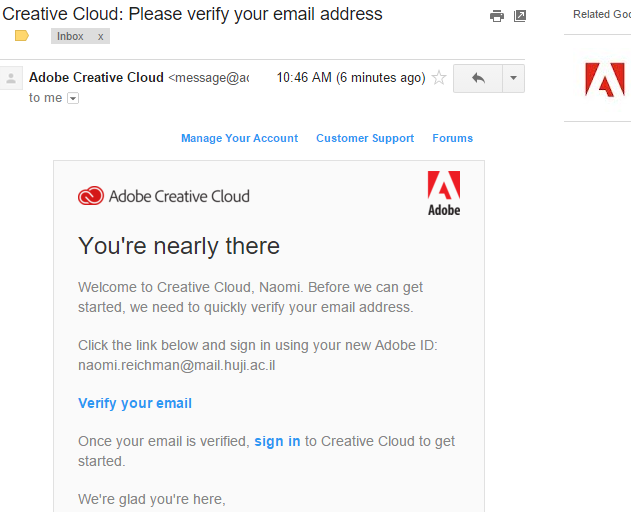Open the Forums link

point(453,138)
